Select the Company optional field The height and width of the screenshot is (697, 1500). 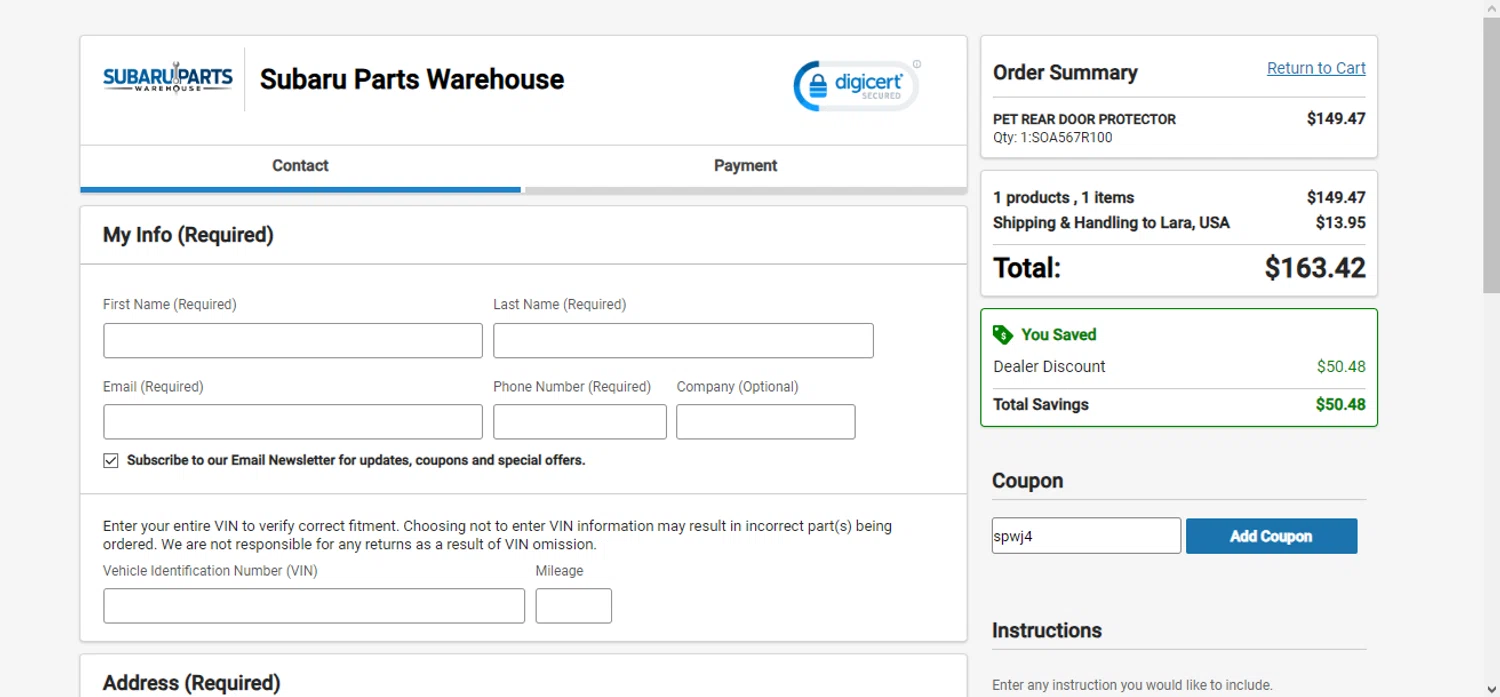click(766, 422)
